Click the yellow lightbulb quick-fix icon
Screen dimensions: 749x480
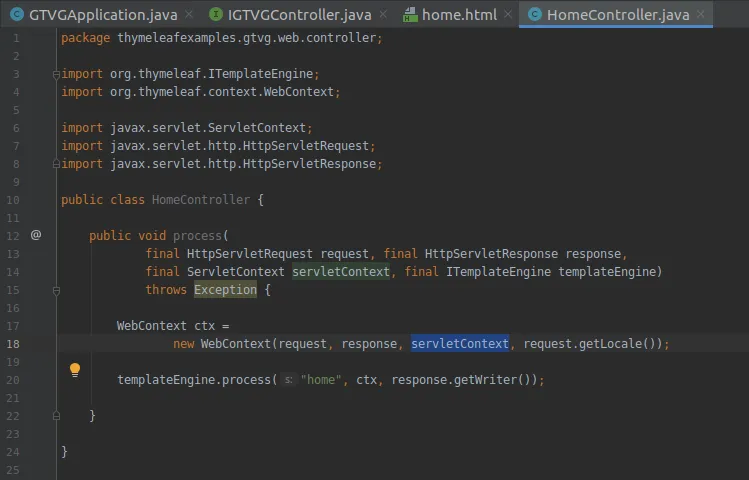pyautogui.click(x=75, y=370)
